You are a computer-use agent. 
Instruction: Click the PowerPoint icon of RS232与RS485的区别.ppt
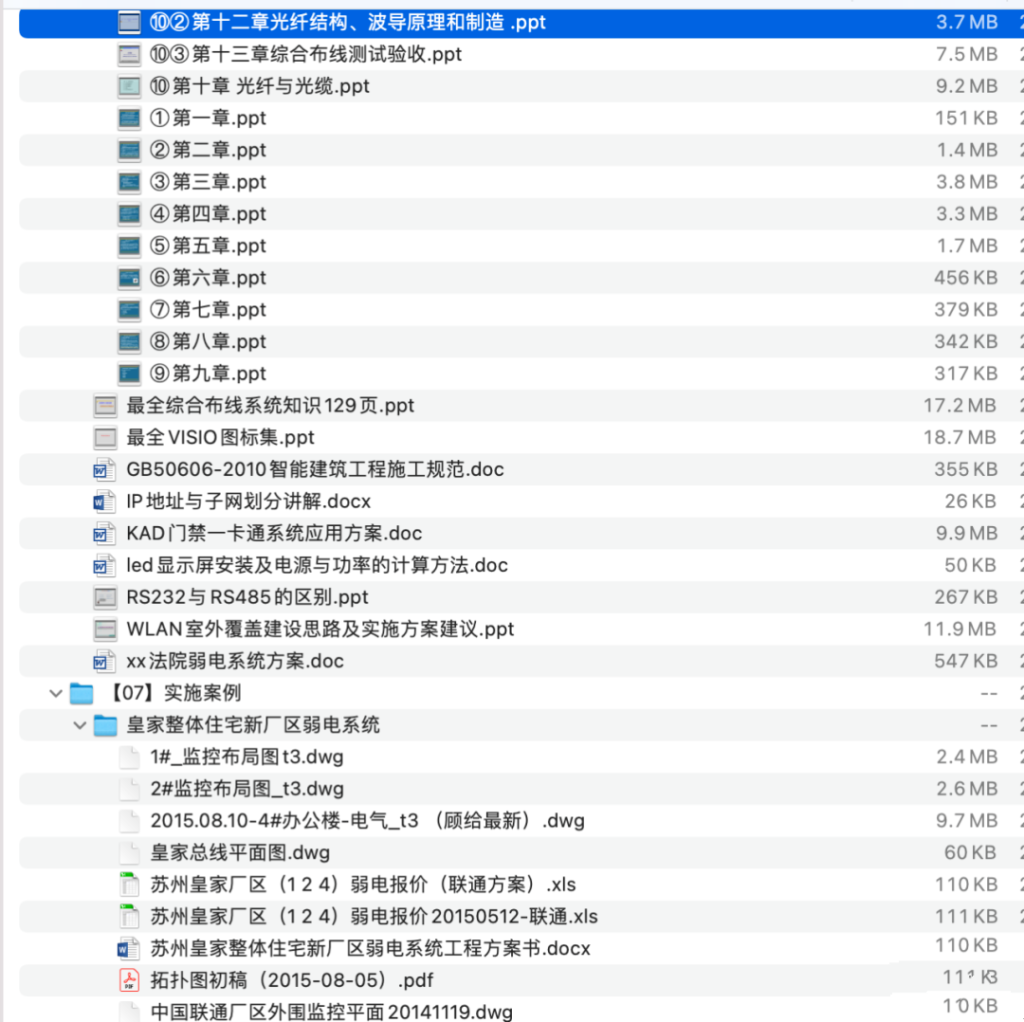105,597
